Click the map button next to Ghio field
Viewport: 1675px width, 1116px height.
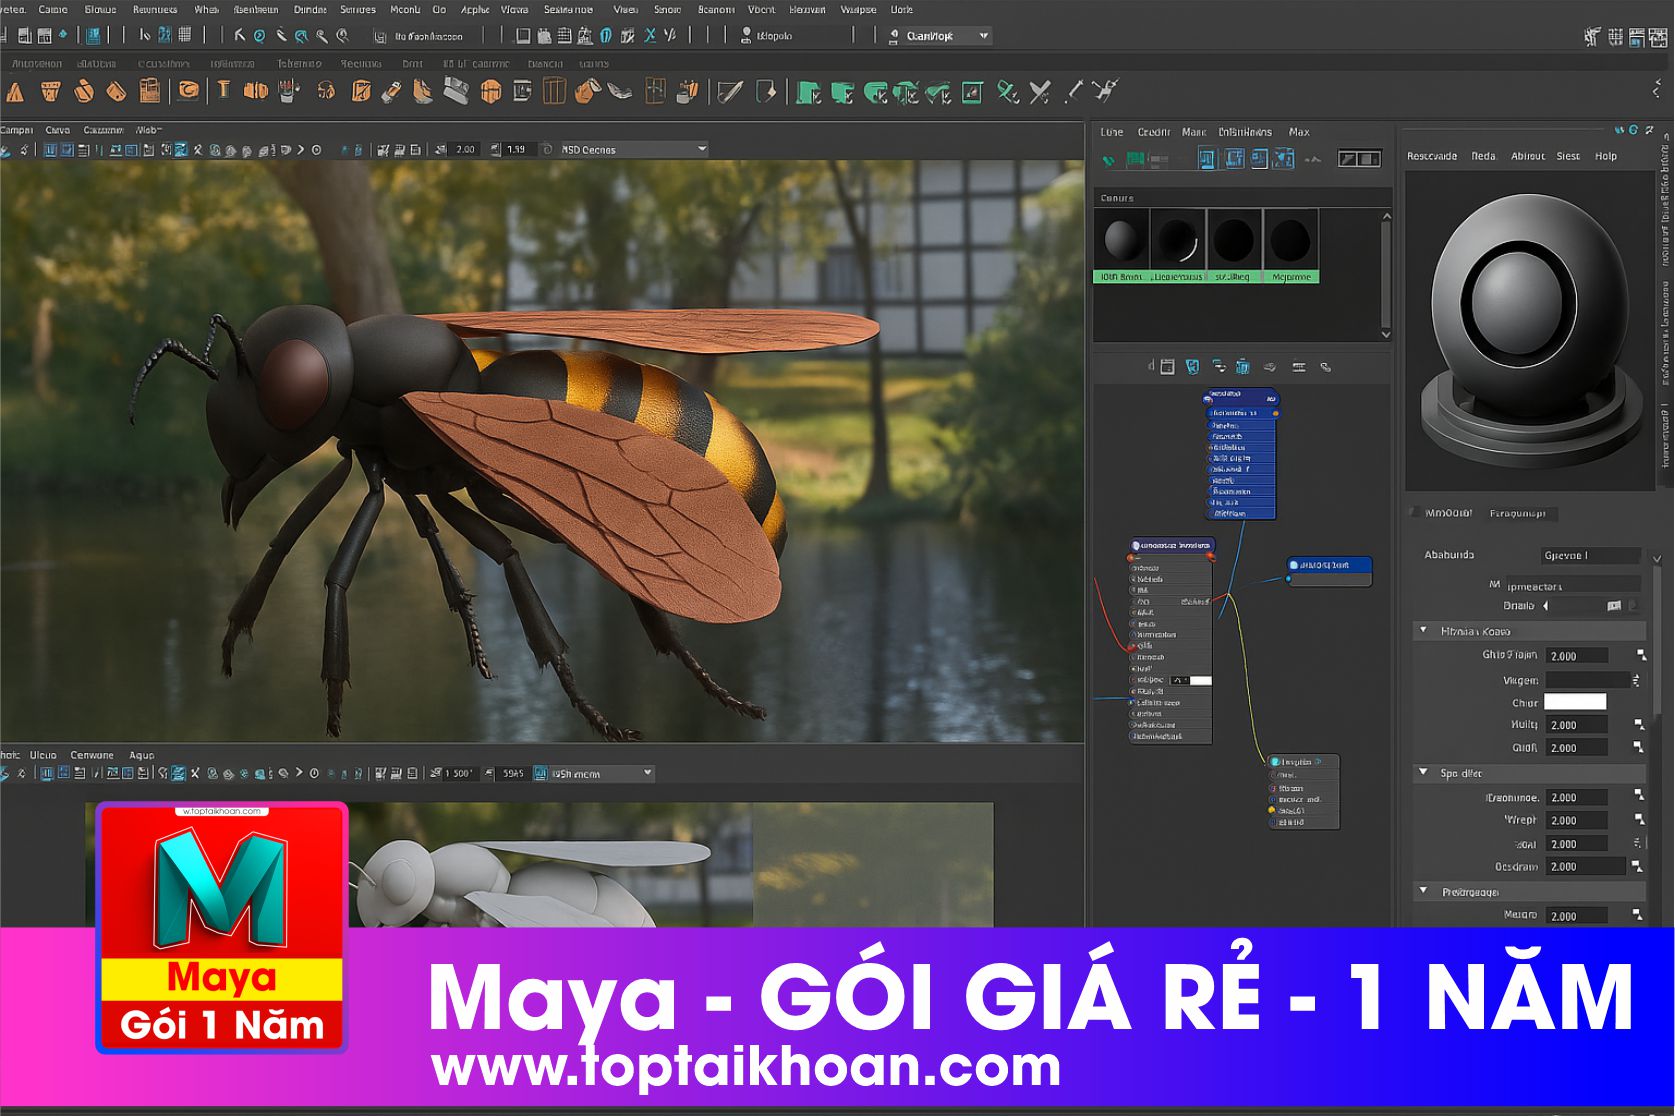click(1641, 655)
